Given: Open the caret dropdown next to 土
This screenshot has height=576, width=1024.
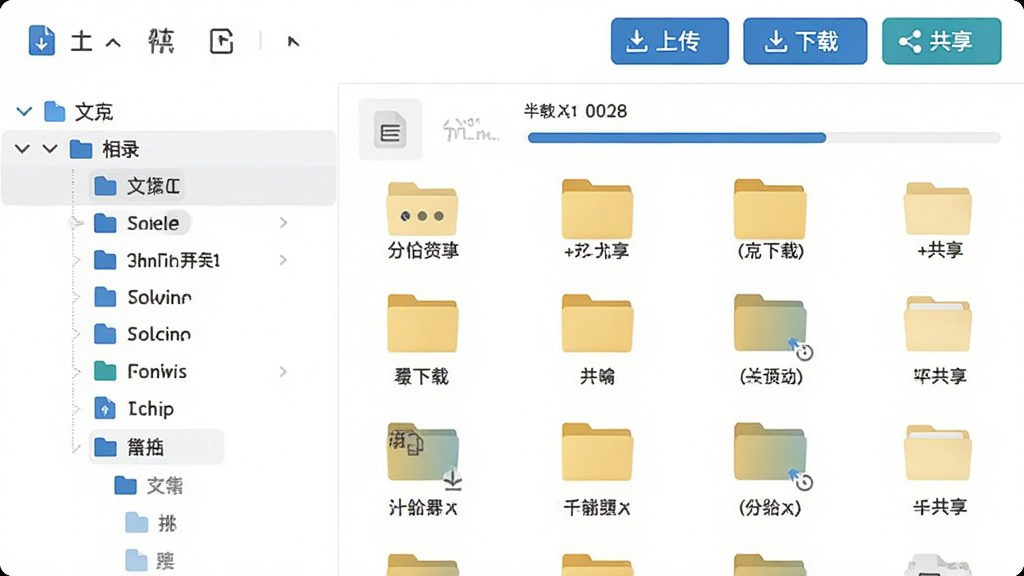Looking at the screenshot, I should coord(113,43).
